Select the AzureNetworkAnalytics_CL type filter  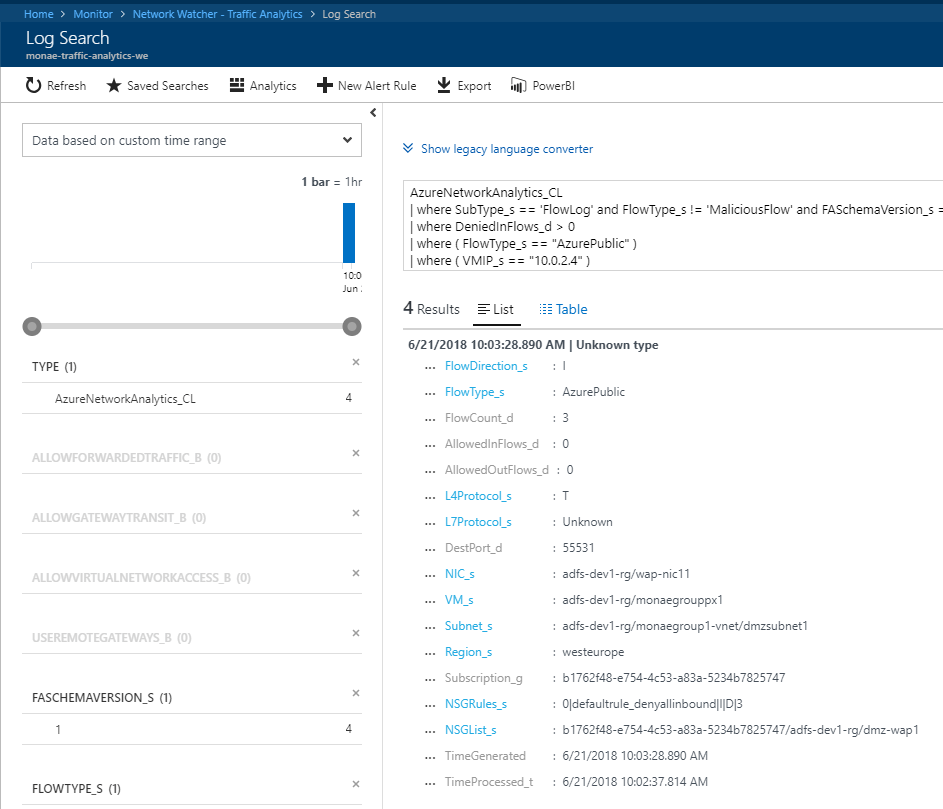(125, 398)
